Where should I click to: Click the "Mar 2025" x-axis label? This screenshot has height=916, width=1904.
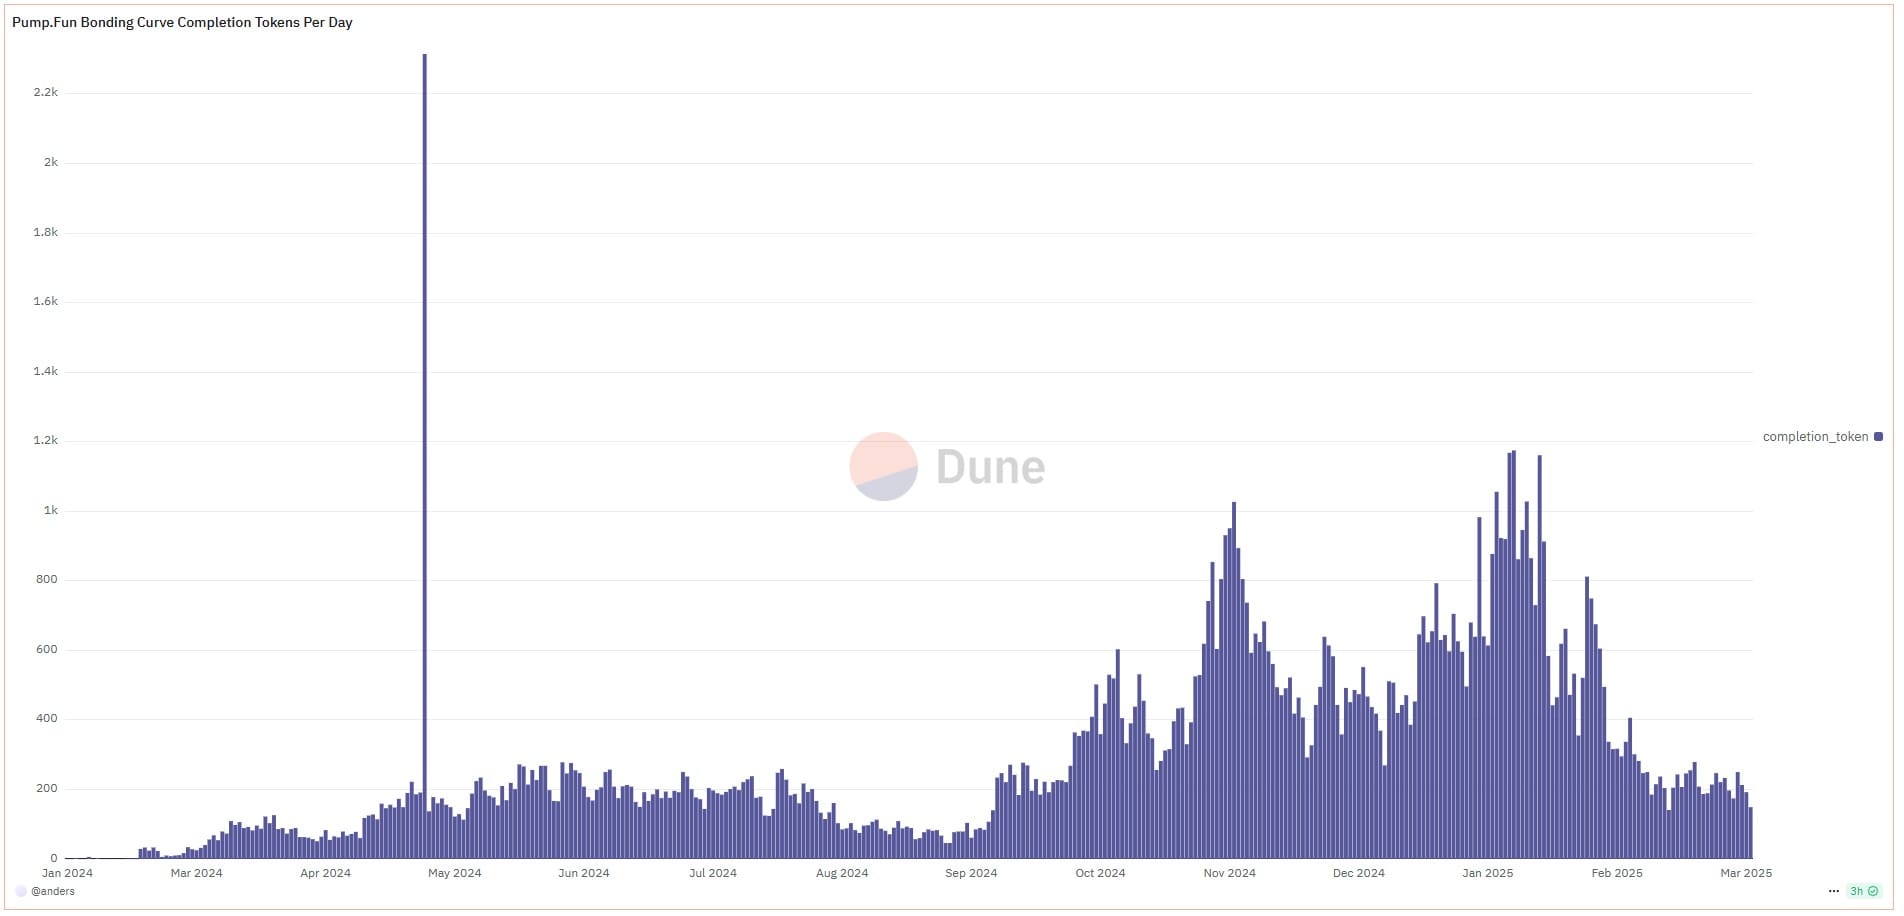tap(1745, 873)
